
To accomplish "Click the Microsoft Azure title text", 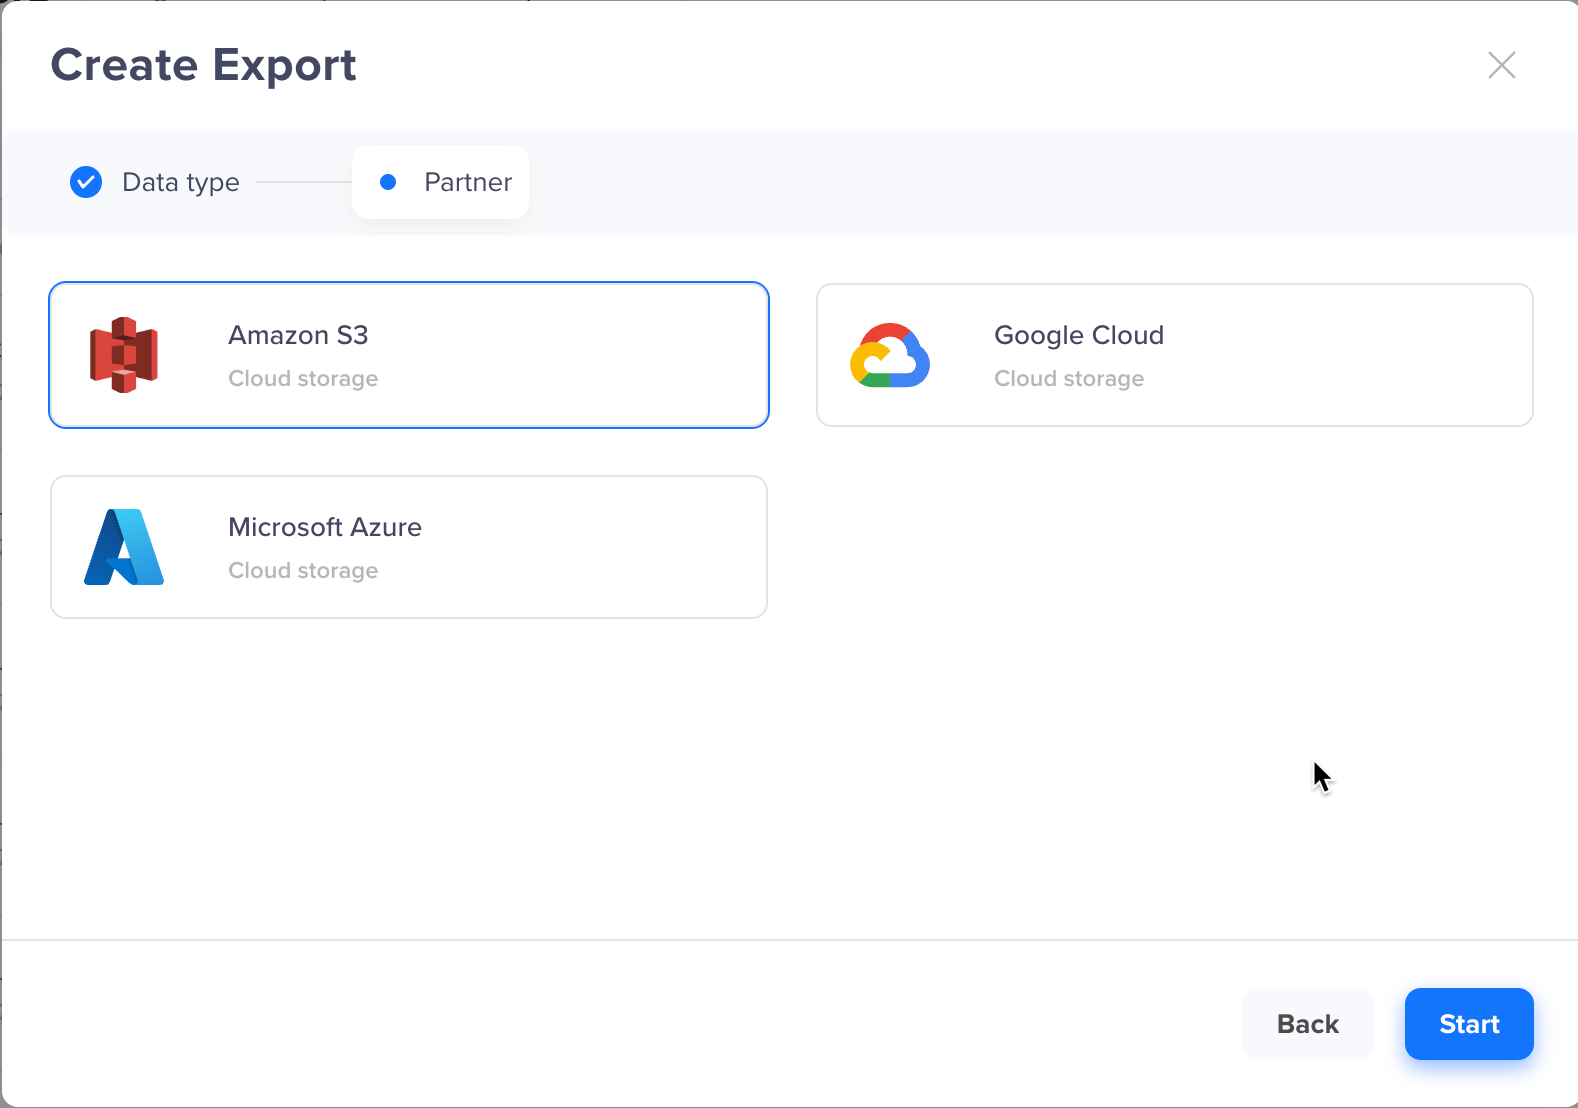I will [x=325, y=527].
